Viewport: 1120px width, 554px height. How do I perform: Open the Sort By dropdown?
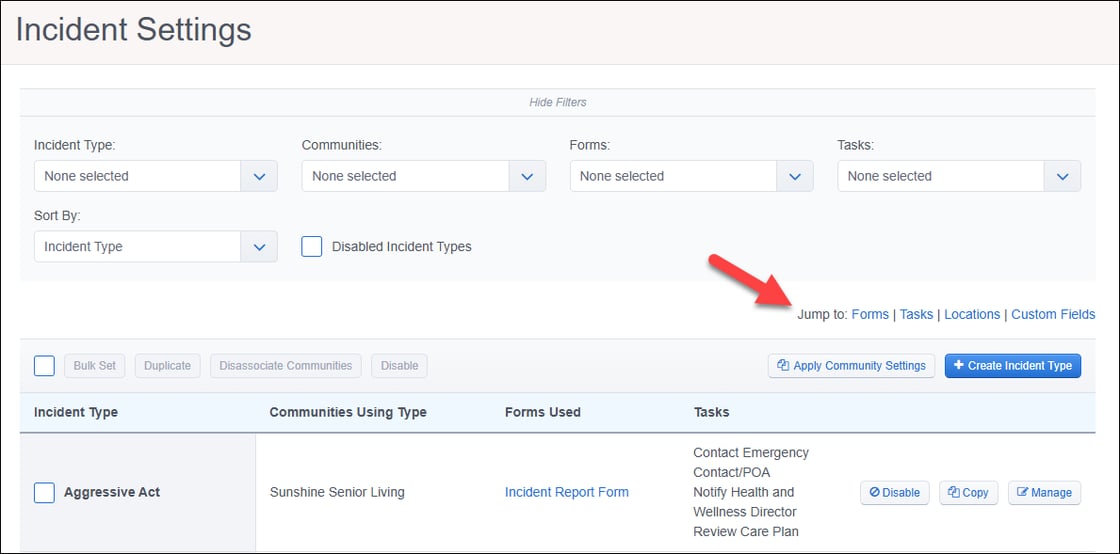coord(156,246)
